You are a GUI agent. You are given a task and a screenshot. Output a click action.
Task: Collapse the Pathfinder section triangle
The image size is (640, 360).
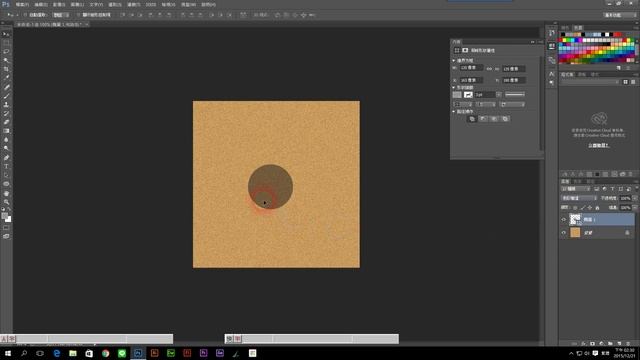[x=453, y=111]
